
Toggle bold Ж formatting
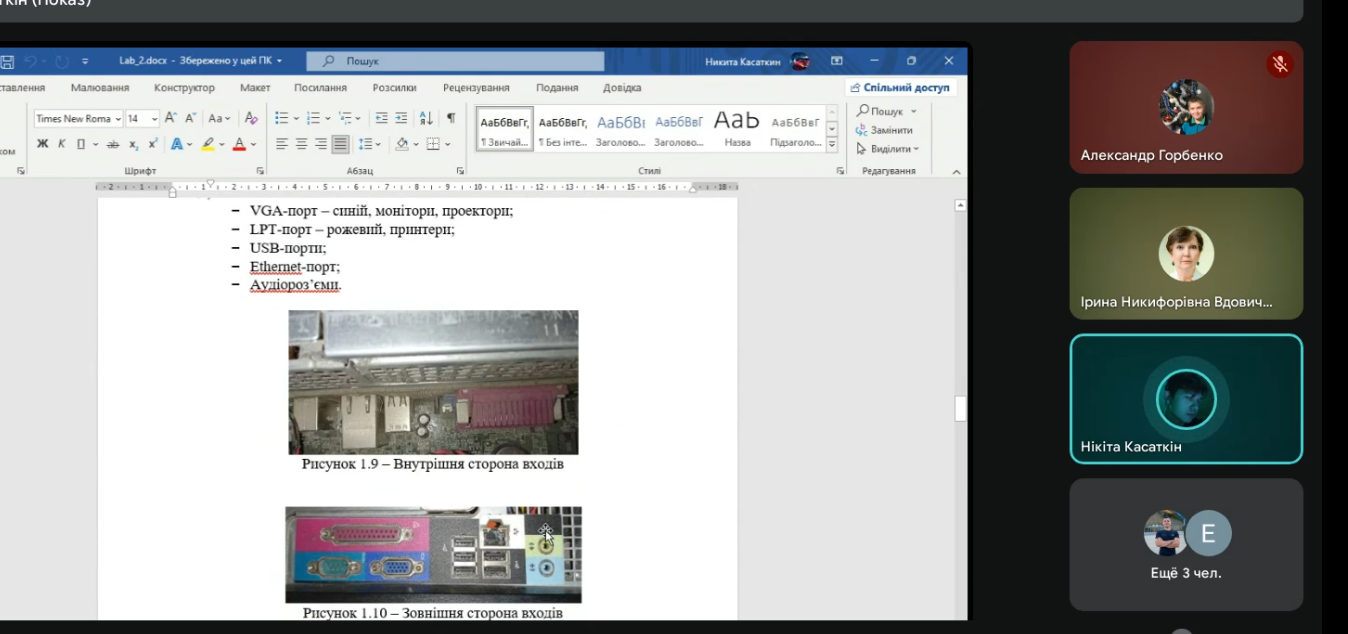click(42, 144)
